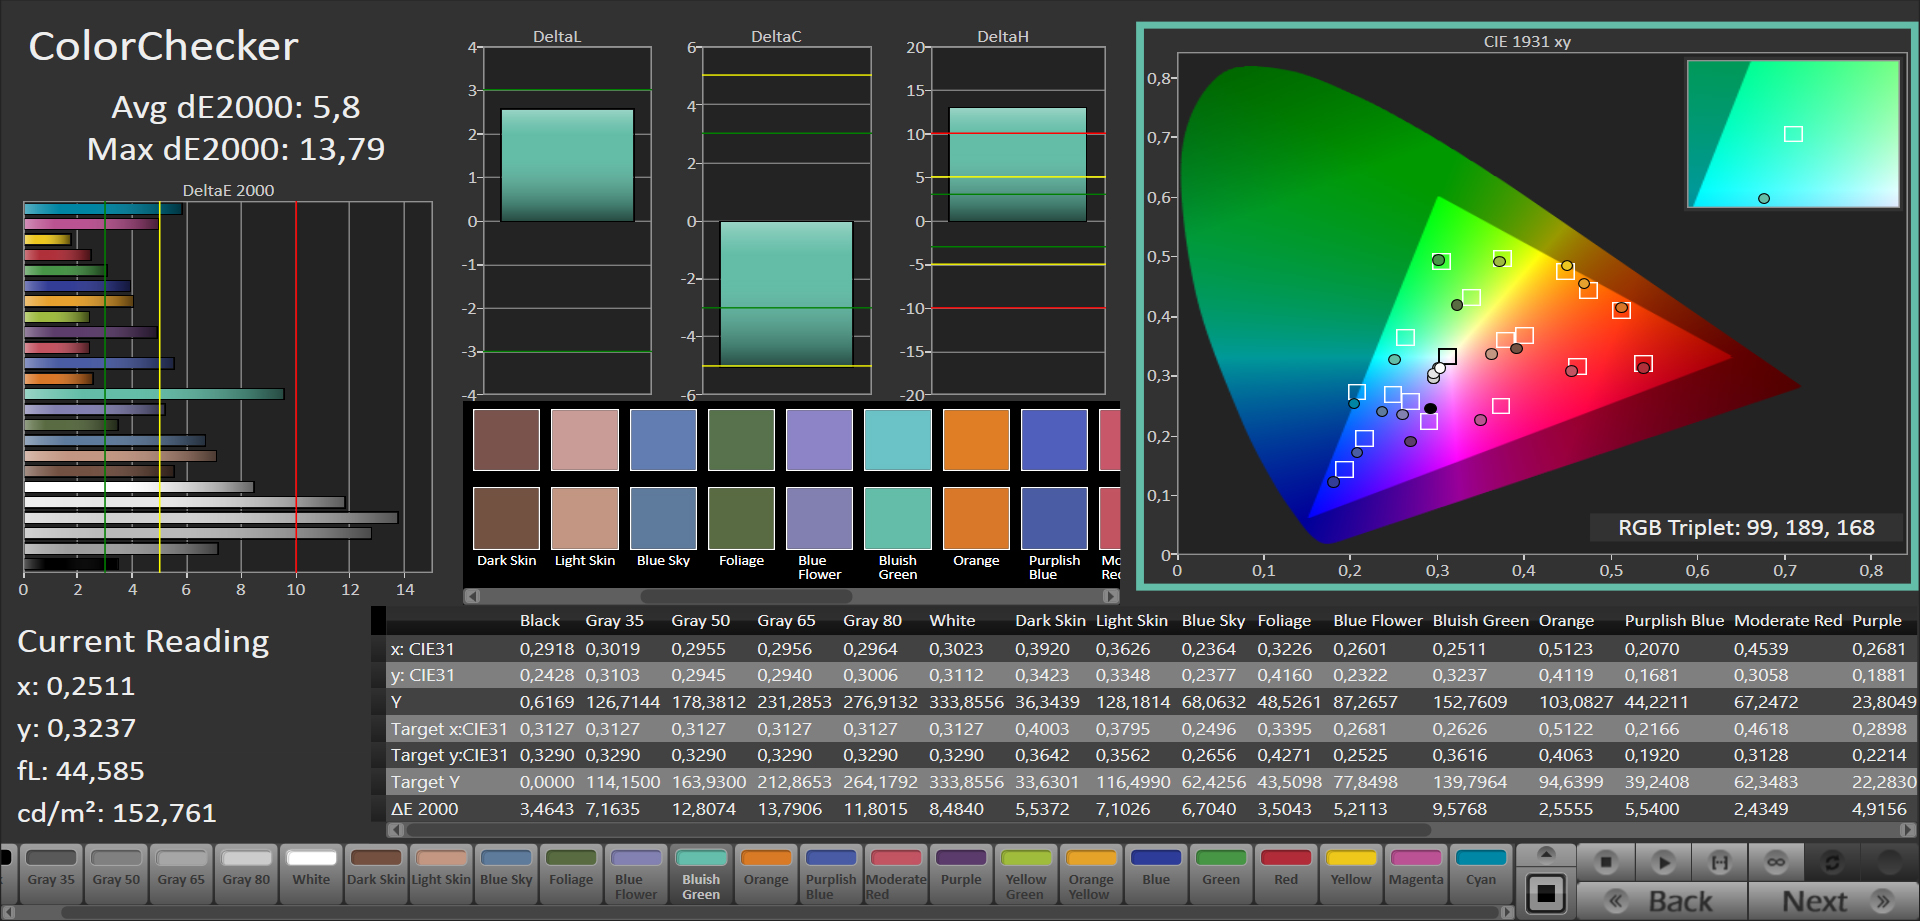Pick the Yellow Green patch button
Screen dimensions: 1920x921
pos(1026,874)
